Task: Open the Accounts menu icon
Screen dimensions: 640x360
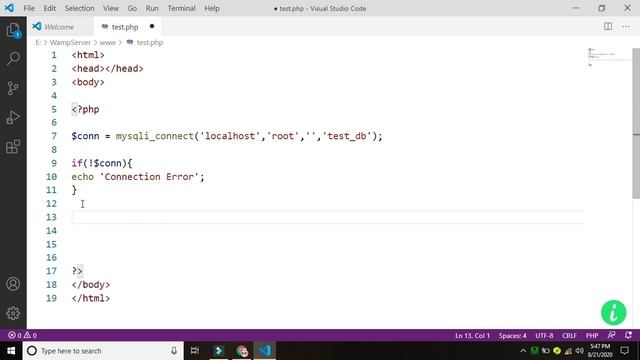Action: coord(13,284)
